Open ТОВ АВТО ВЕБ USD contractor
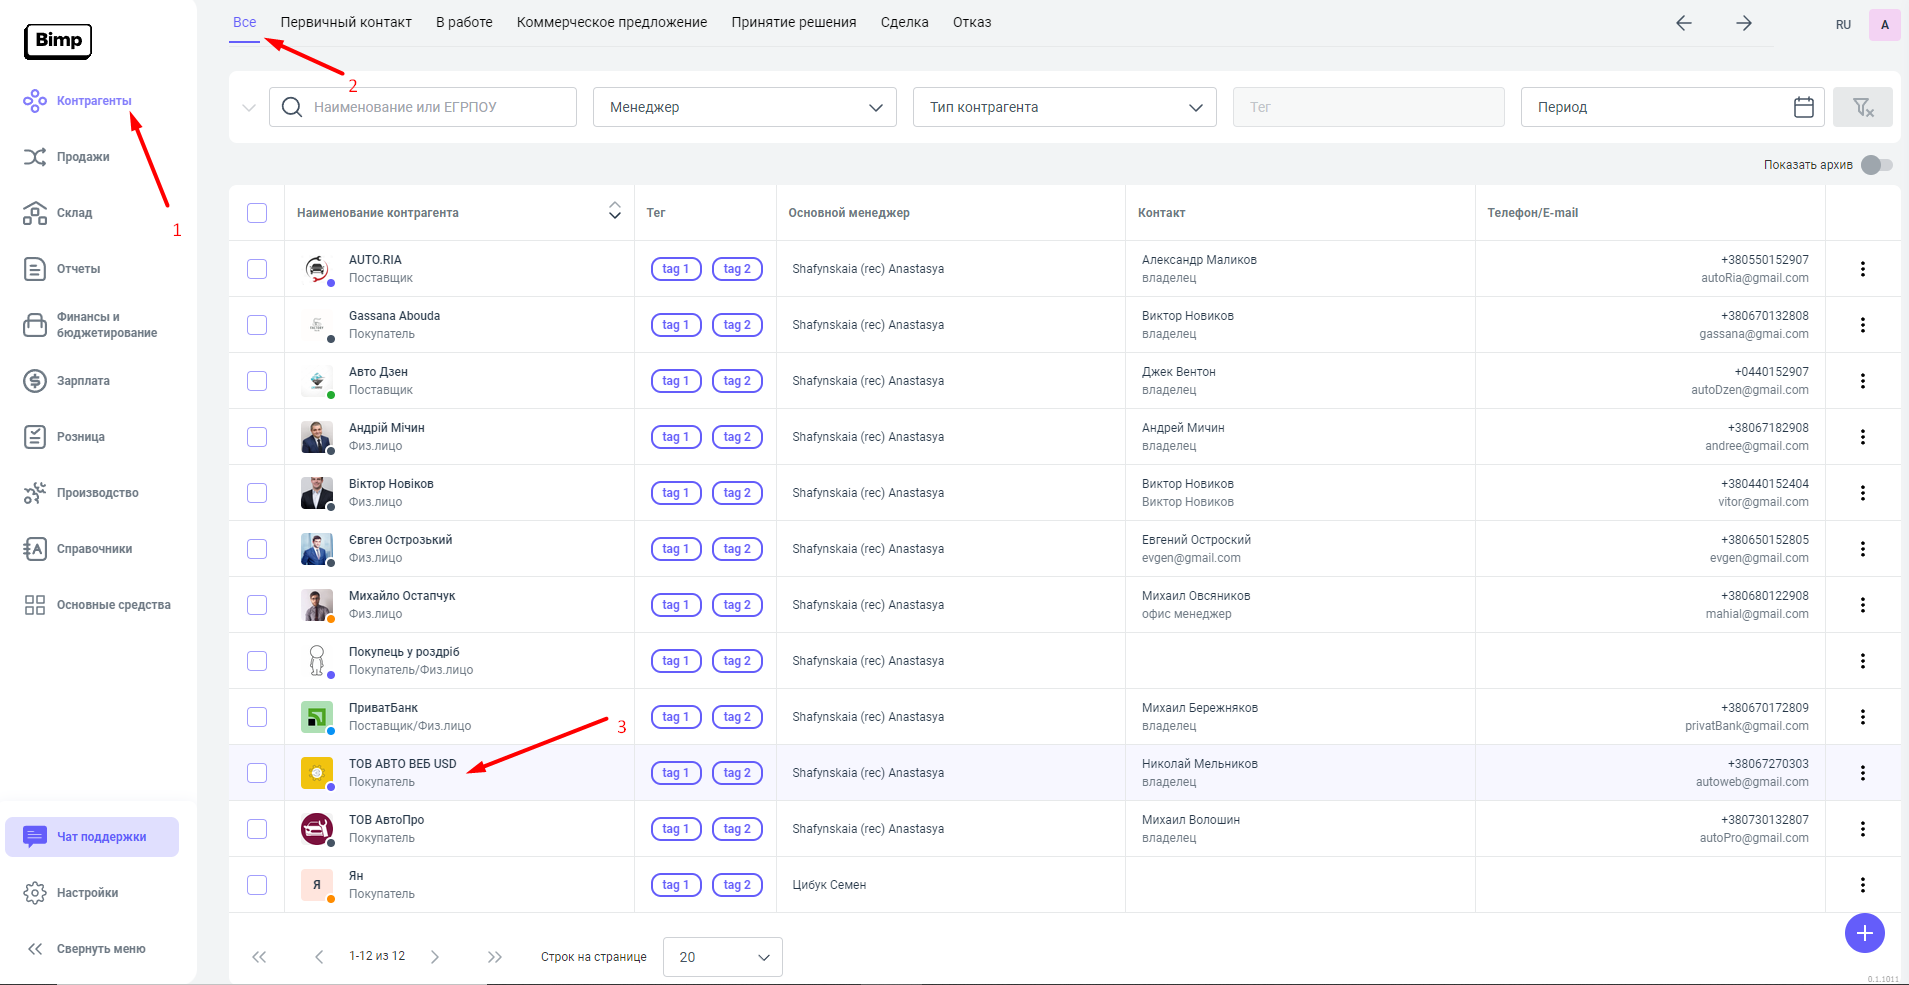 (x=402, y=764)
